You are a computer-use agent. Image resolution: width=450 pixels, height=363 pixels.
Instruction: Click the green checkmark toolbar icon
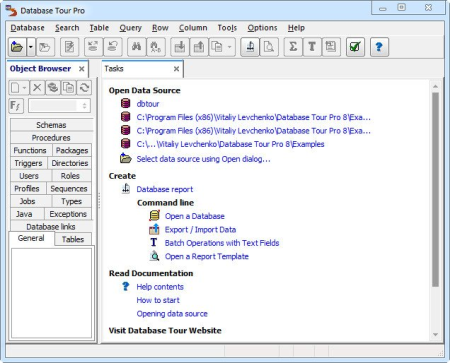355,47
